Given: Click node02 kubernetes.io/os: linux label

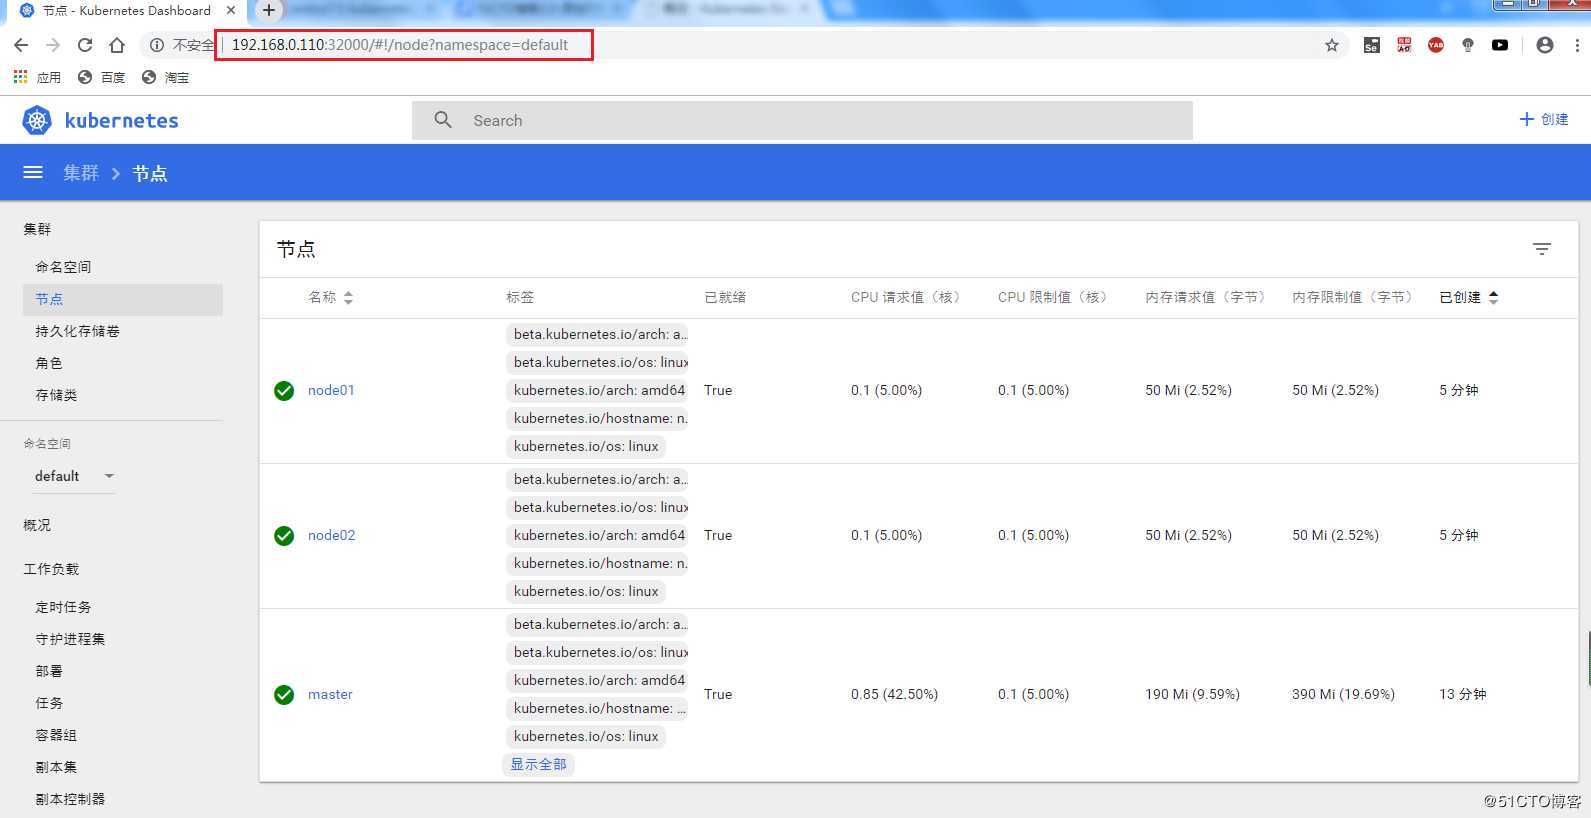Looking at the screenshot, I should (585, 591).
